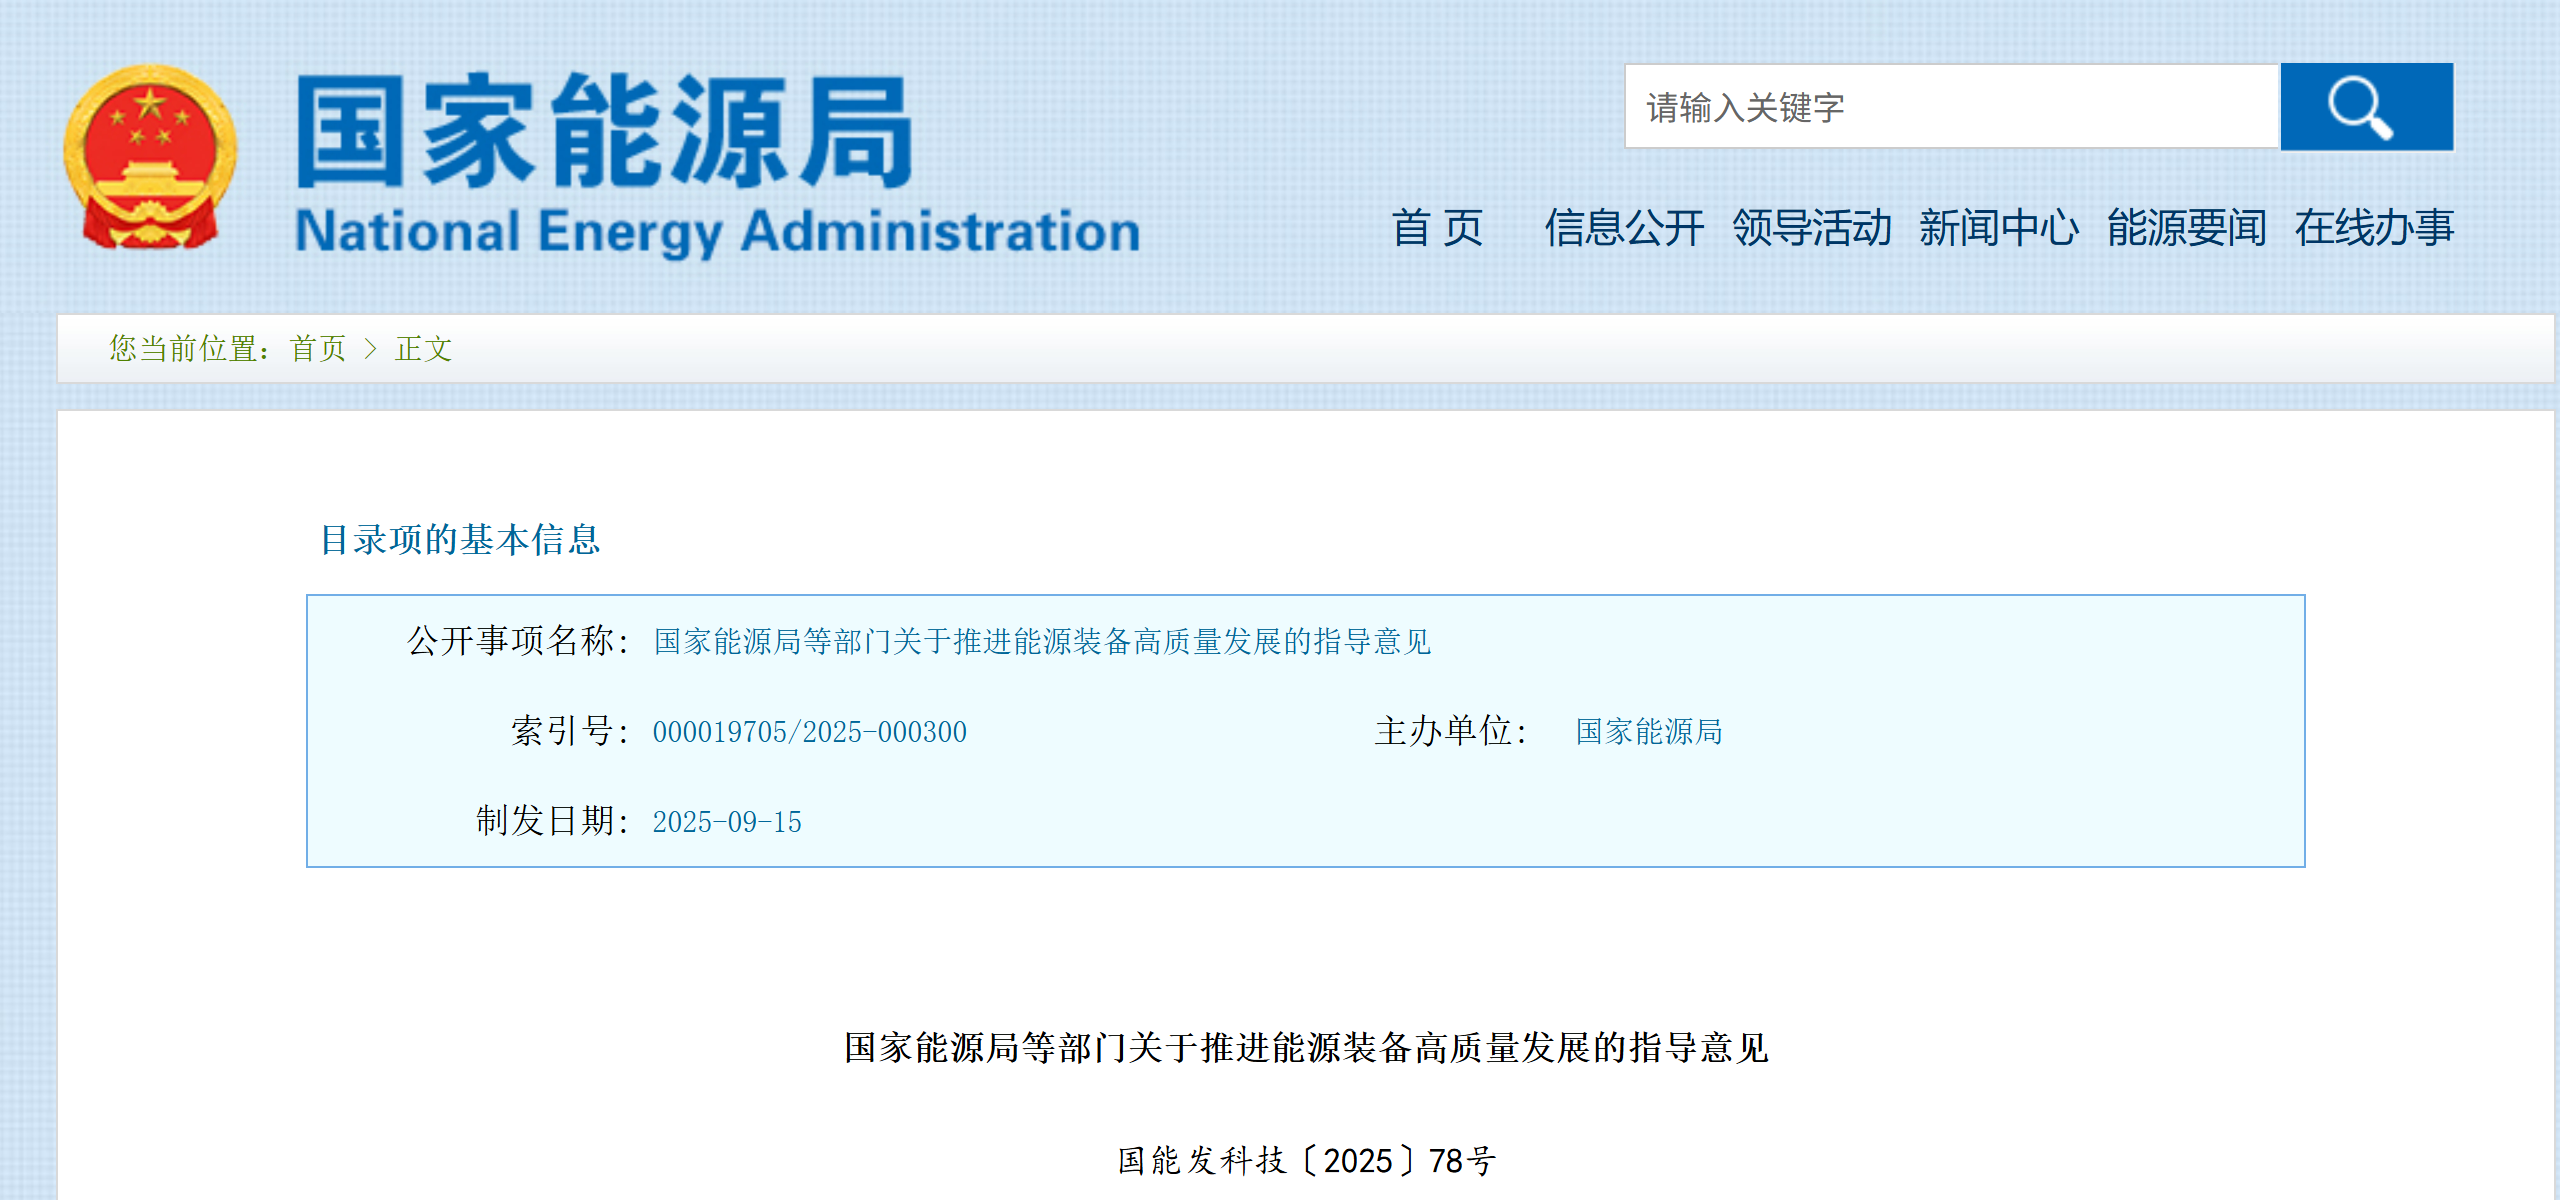Open 新闻中心 from the navigation bar
2560x1200 pixels.
1998,228
